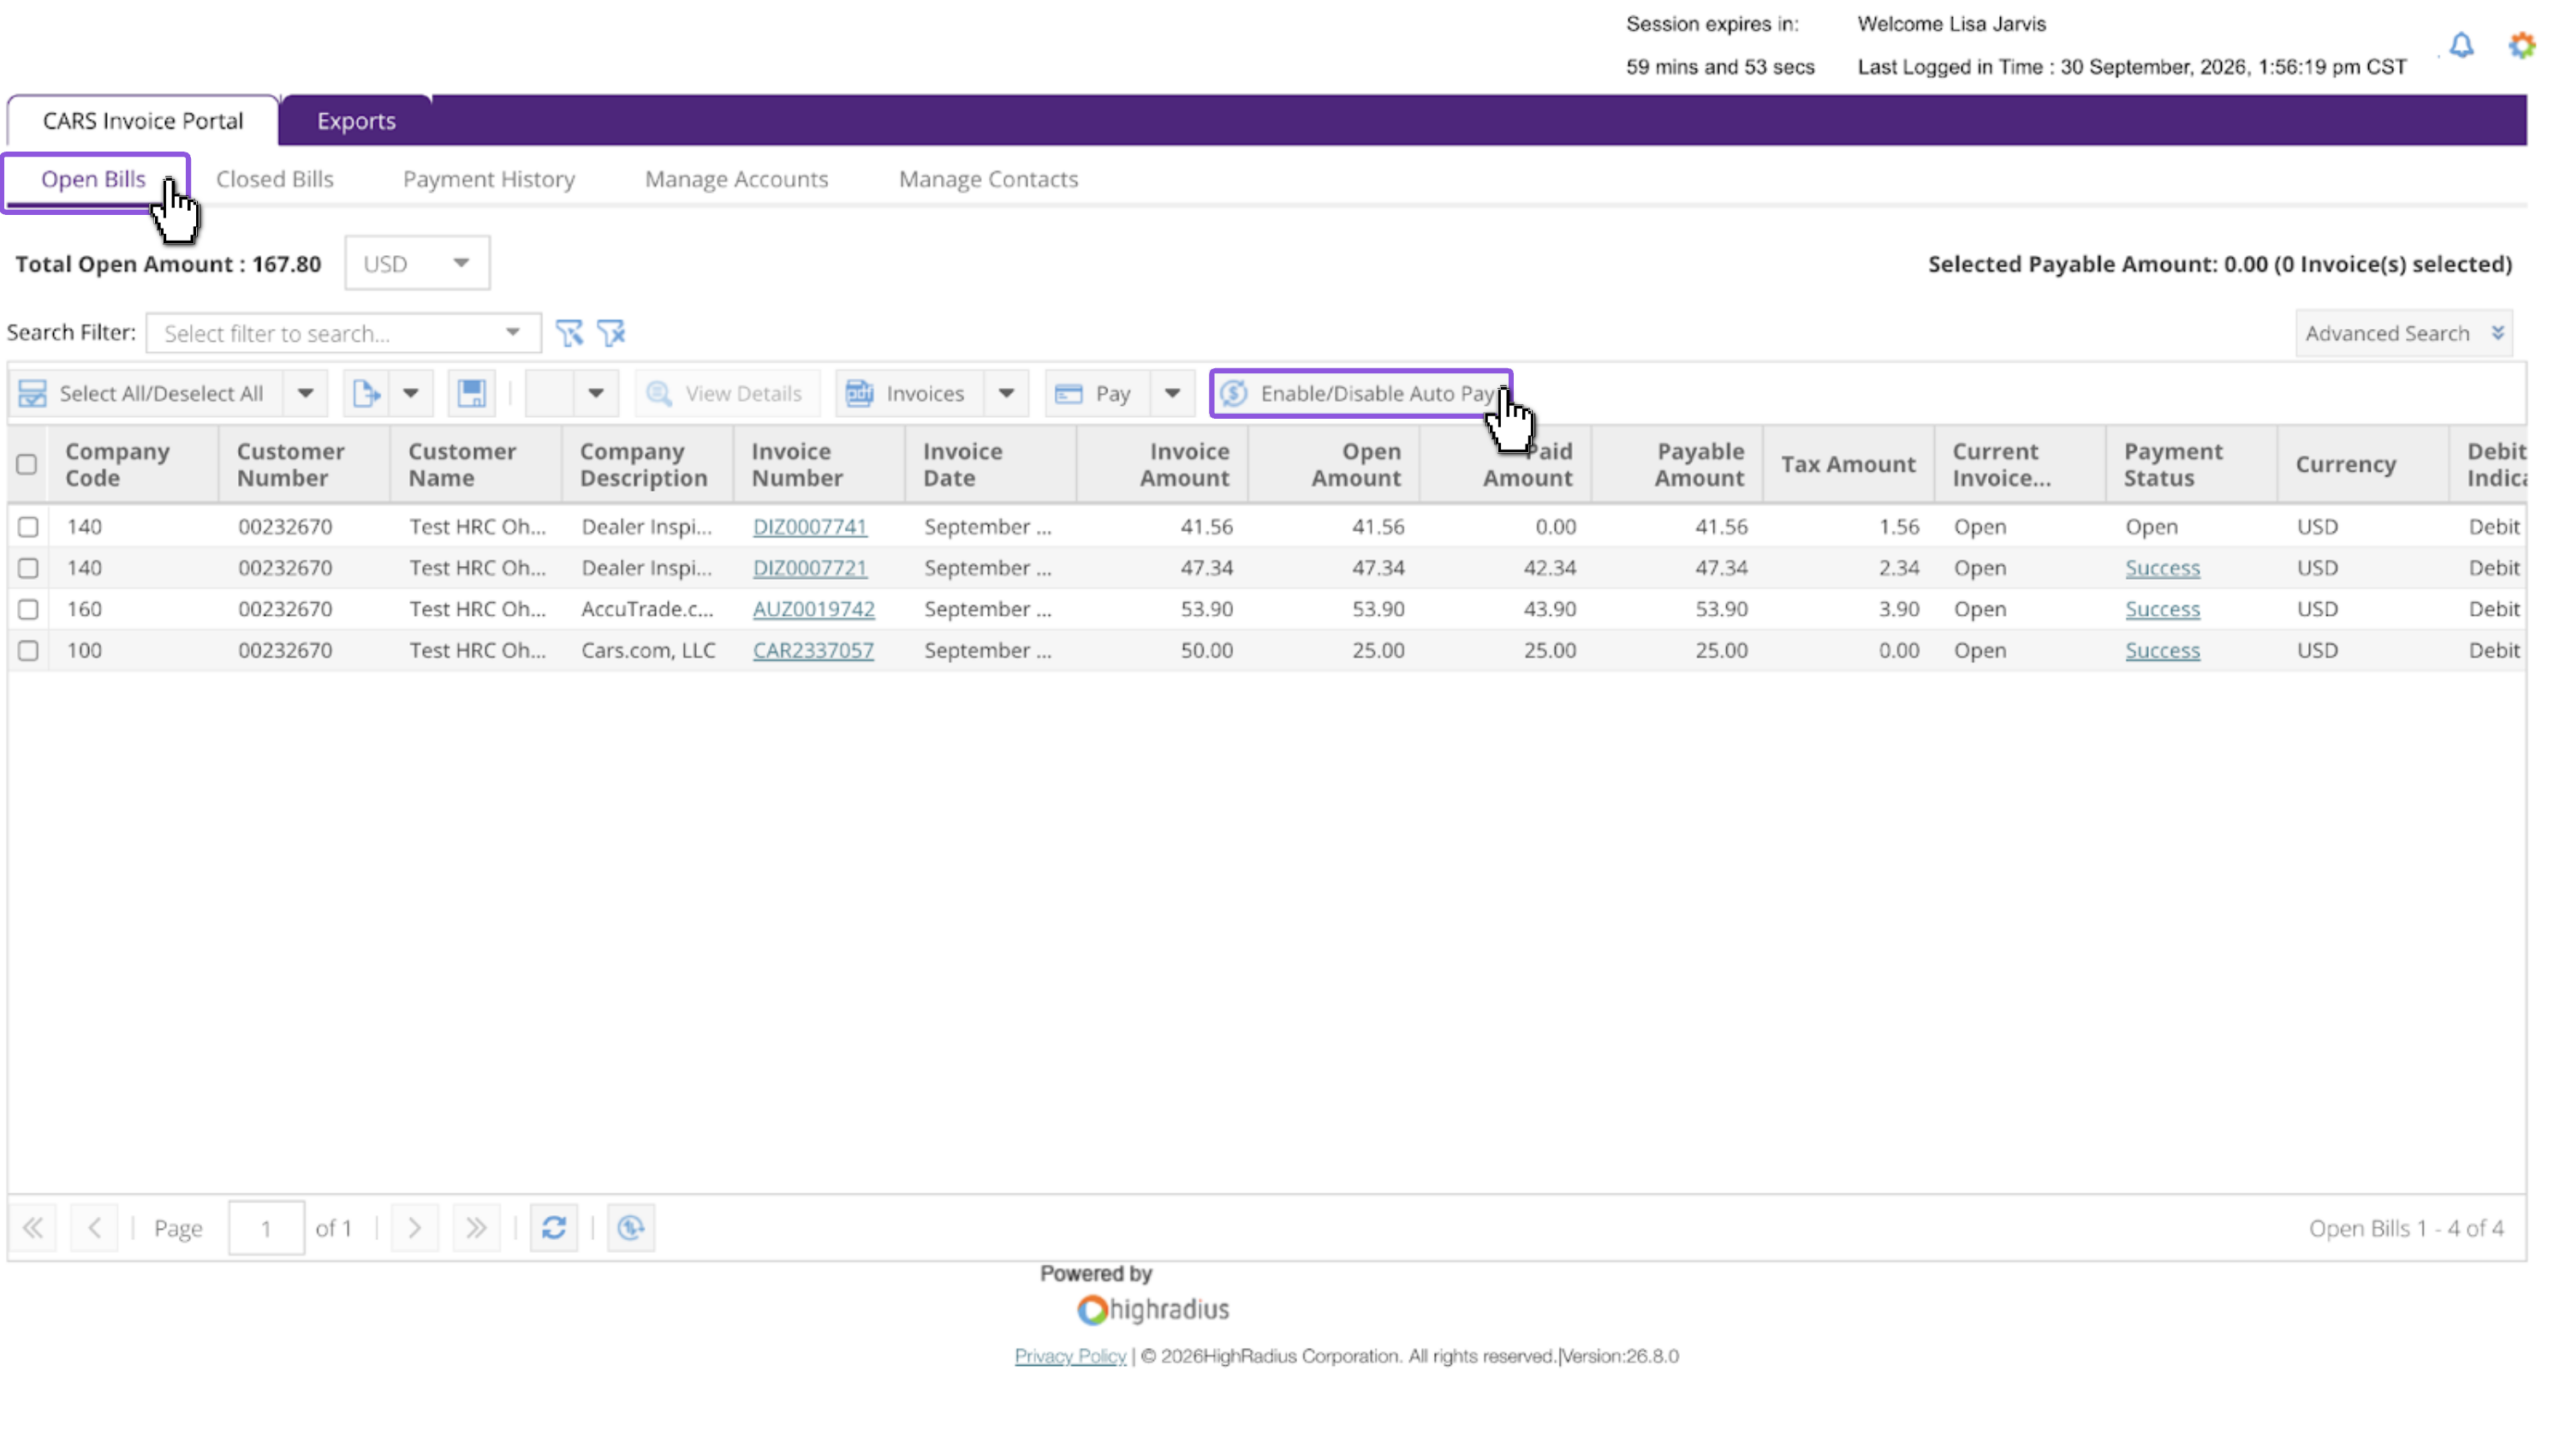Click the Invoices toolbar button
This screenshot has height=1437, width=2560.
(909, 393)
